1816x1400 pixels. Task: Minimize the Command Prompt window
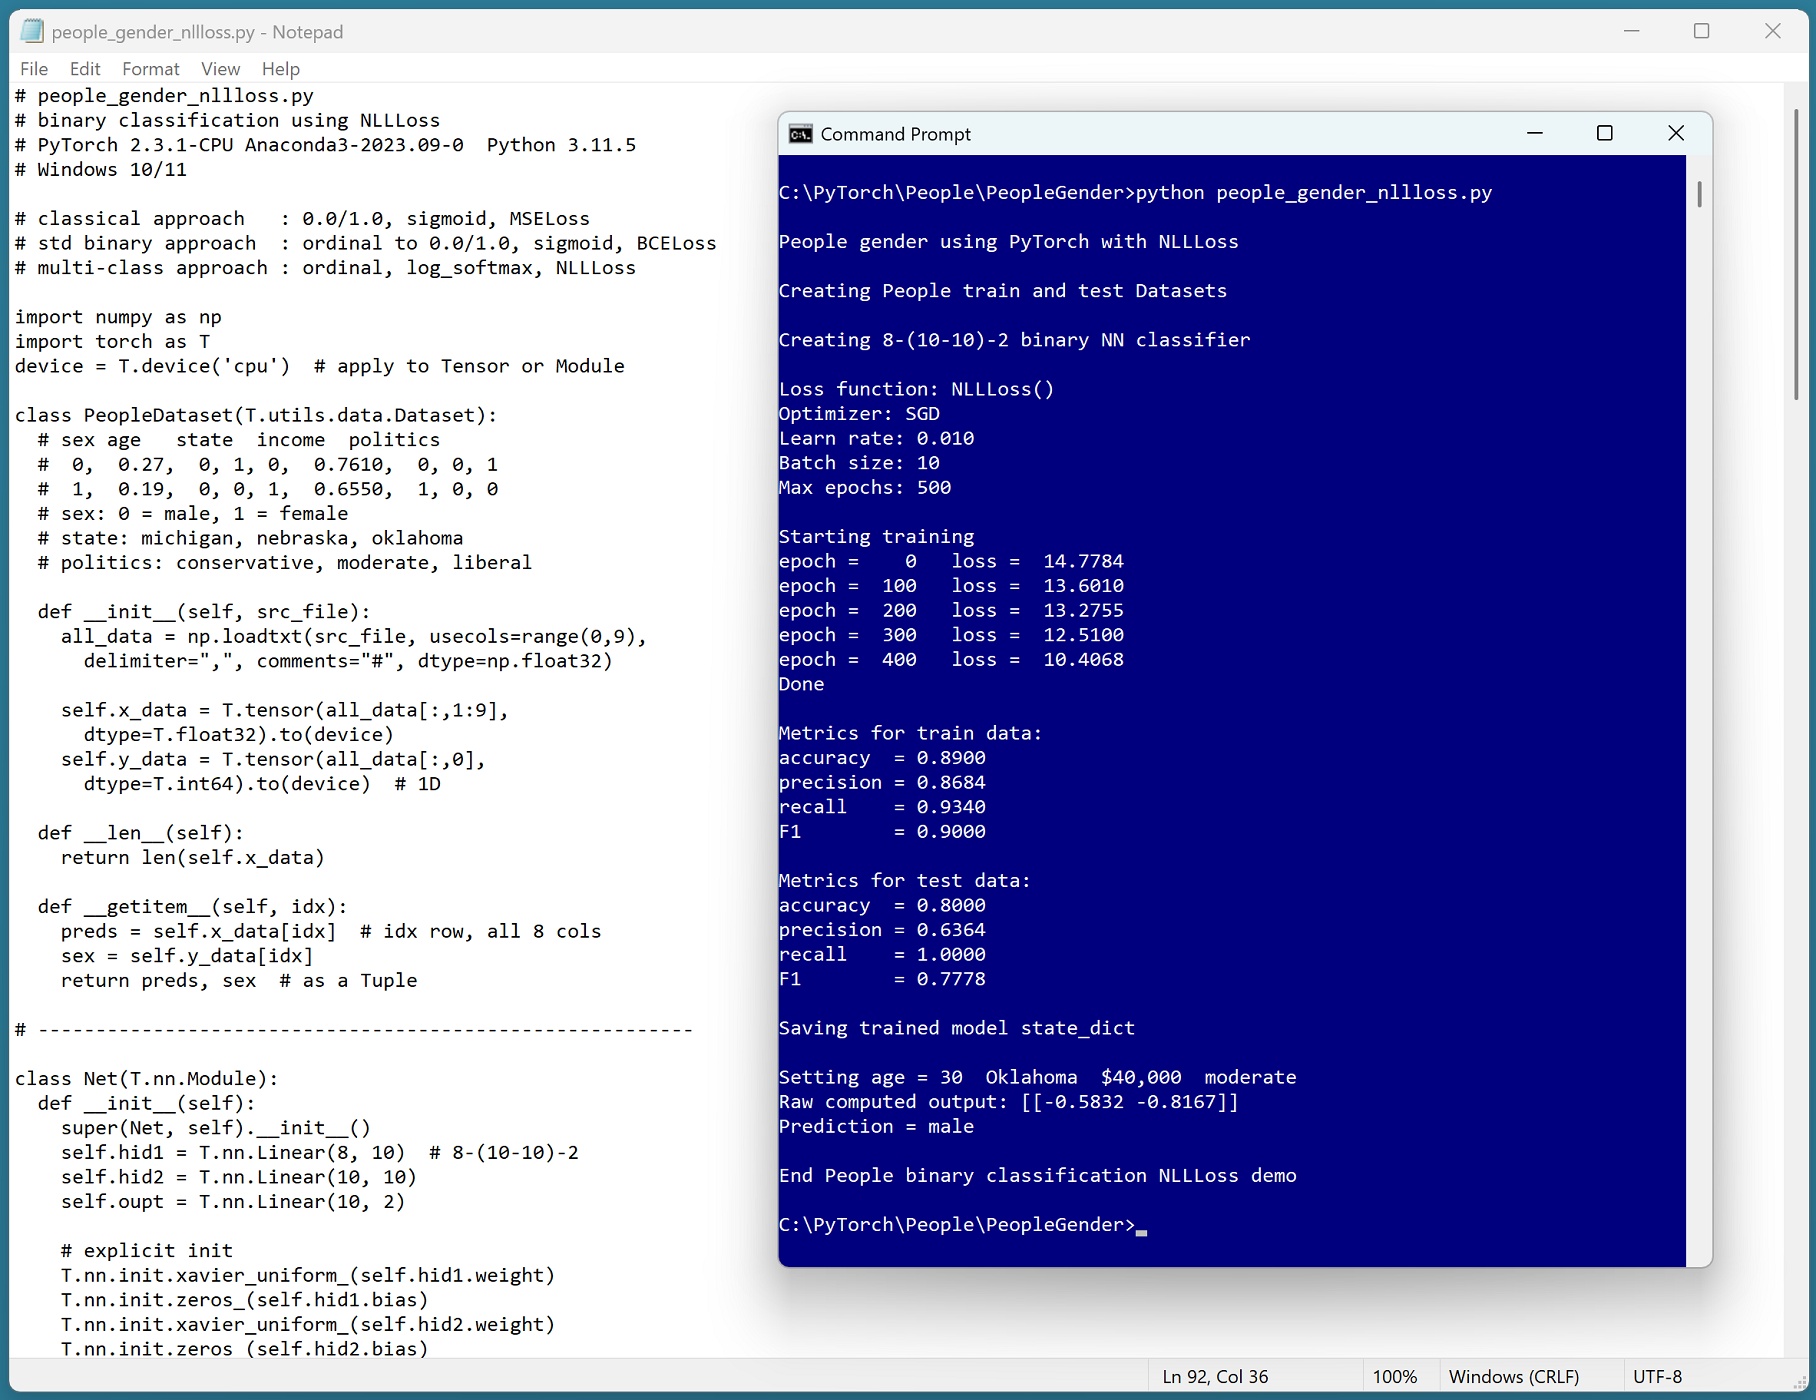[1535, 133]
